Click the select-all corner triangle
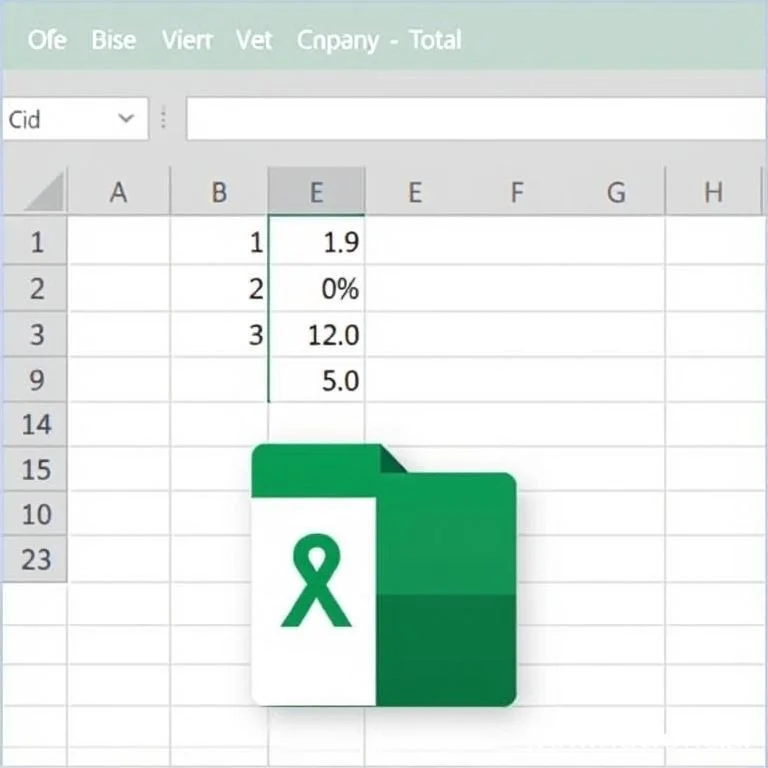The height and width of the screenshot is (768, 768). 44,192
